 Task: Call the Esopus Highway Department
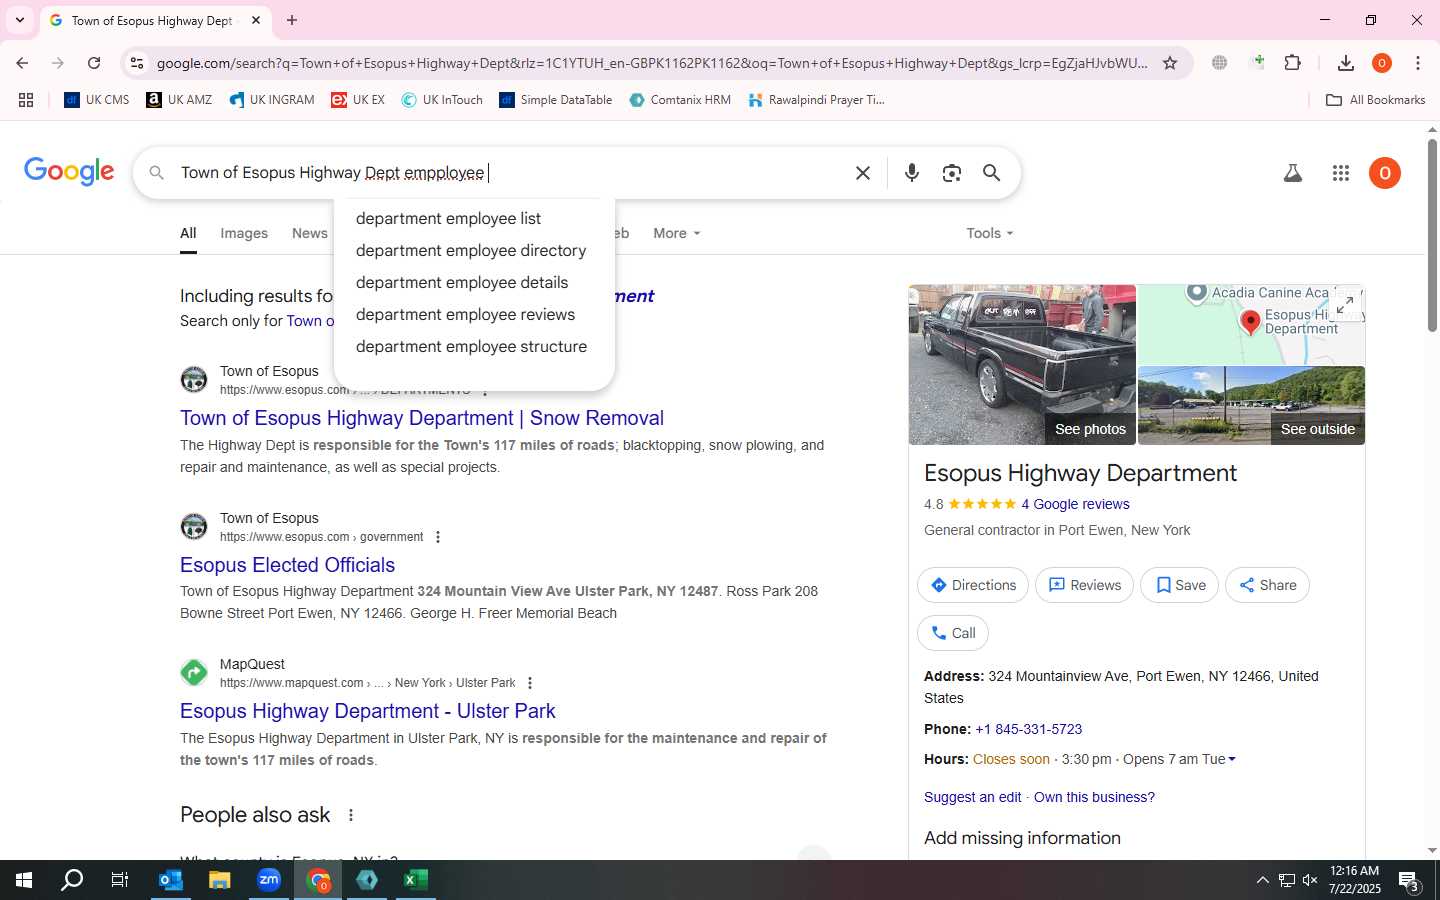coord(953,633)
